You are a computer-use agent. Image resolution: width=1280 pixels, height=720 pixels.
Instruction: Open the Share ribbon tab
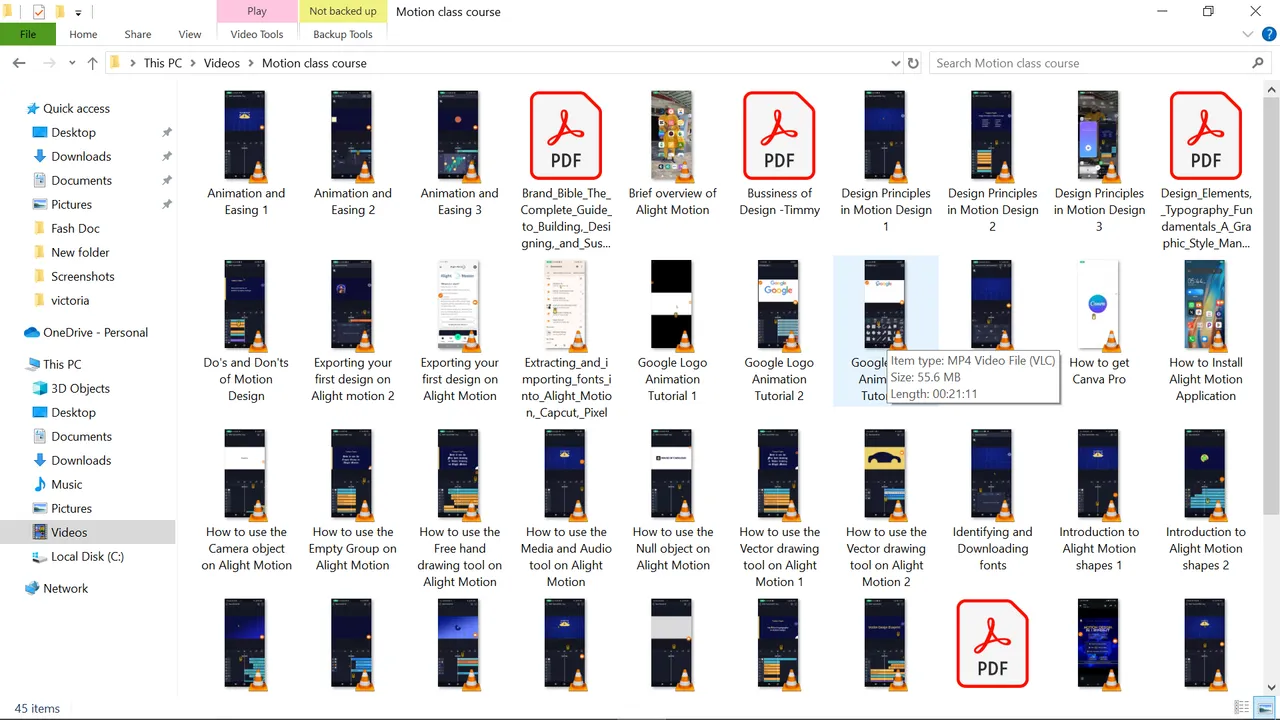138,34
